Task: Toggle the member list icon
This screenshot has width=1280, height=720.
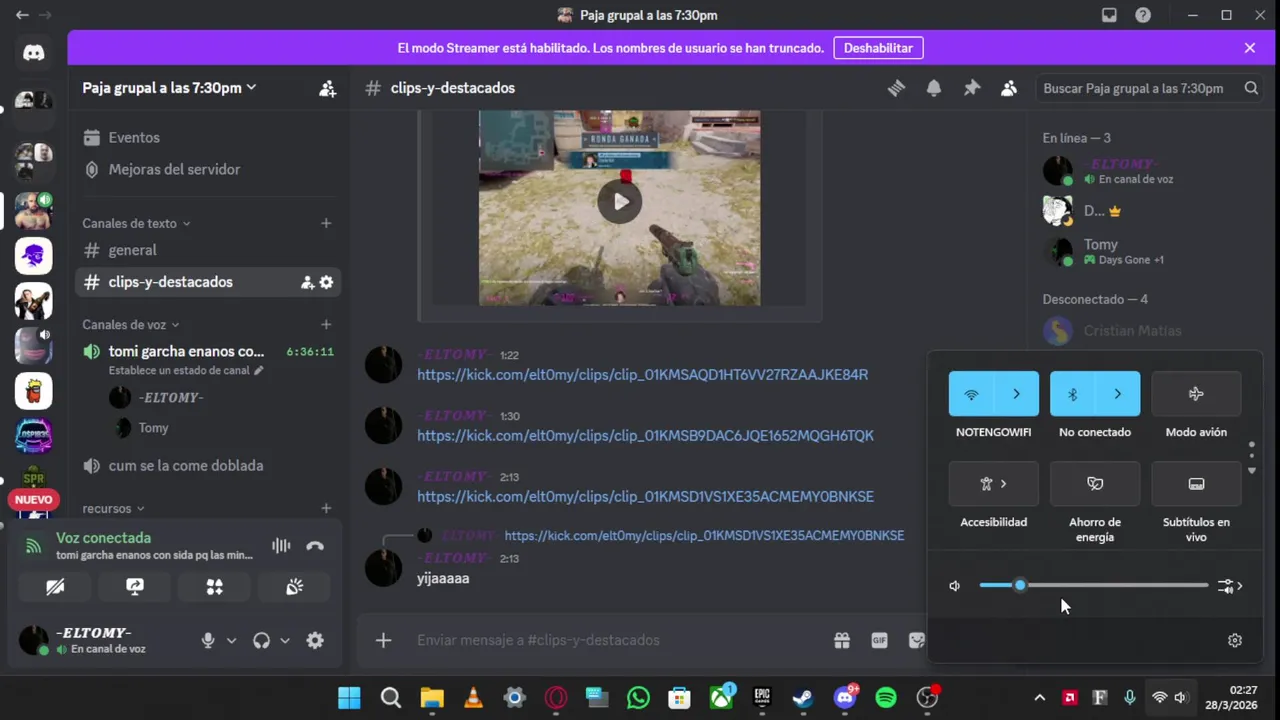Action: pos(1009,88)
